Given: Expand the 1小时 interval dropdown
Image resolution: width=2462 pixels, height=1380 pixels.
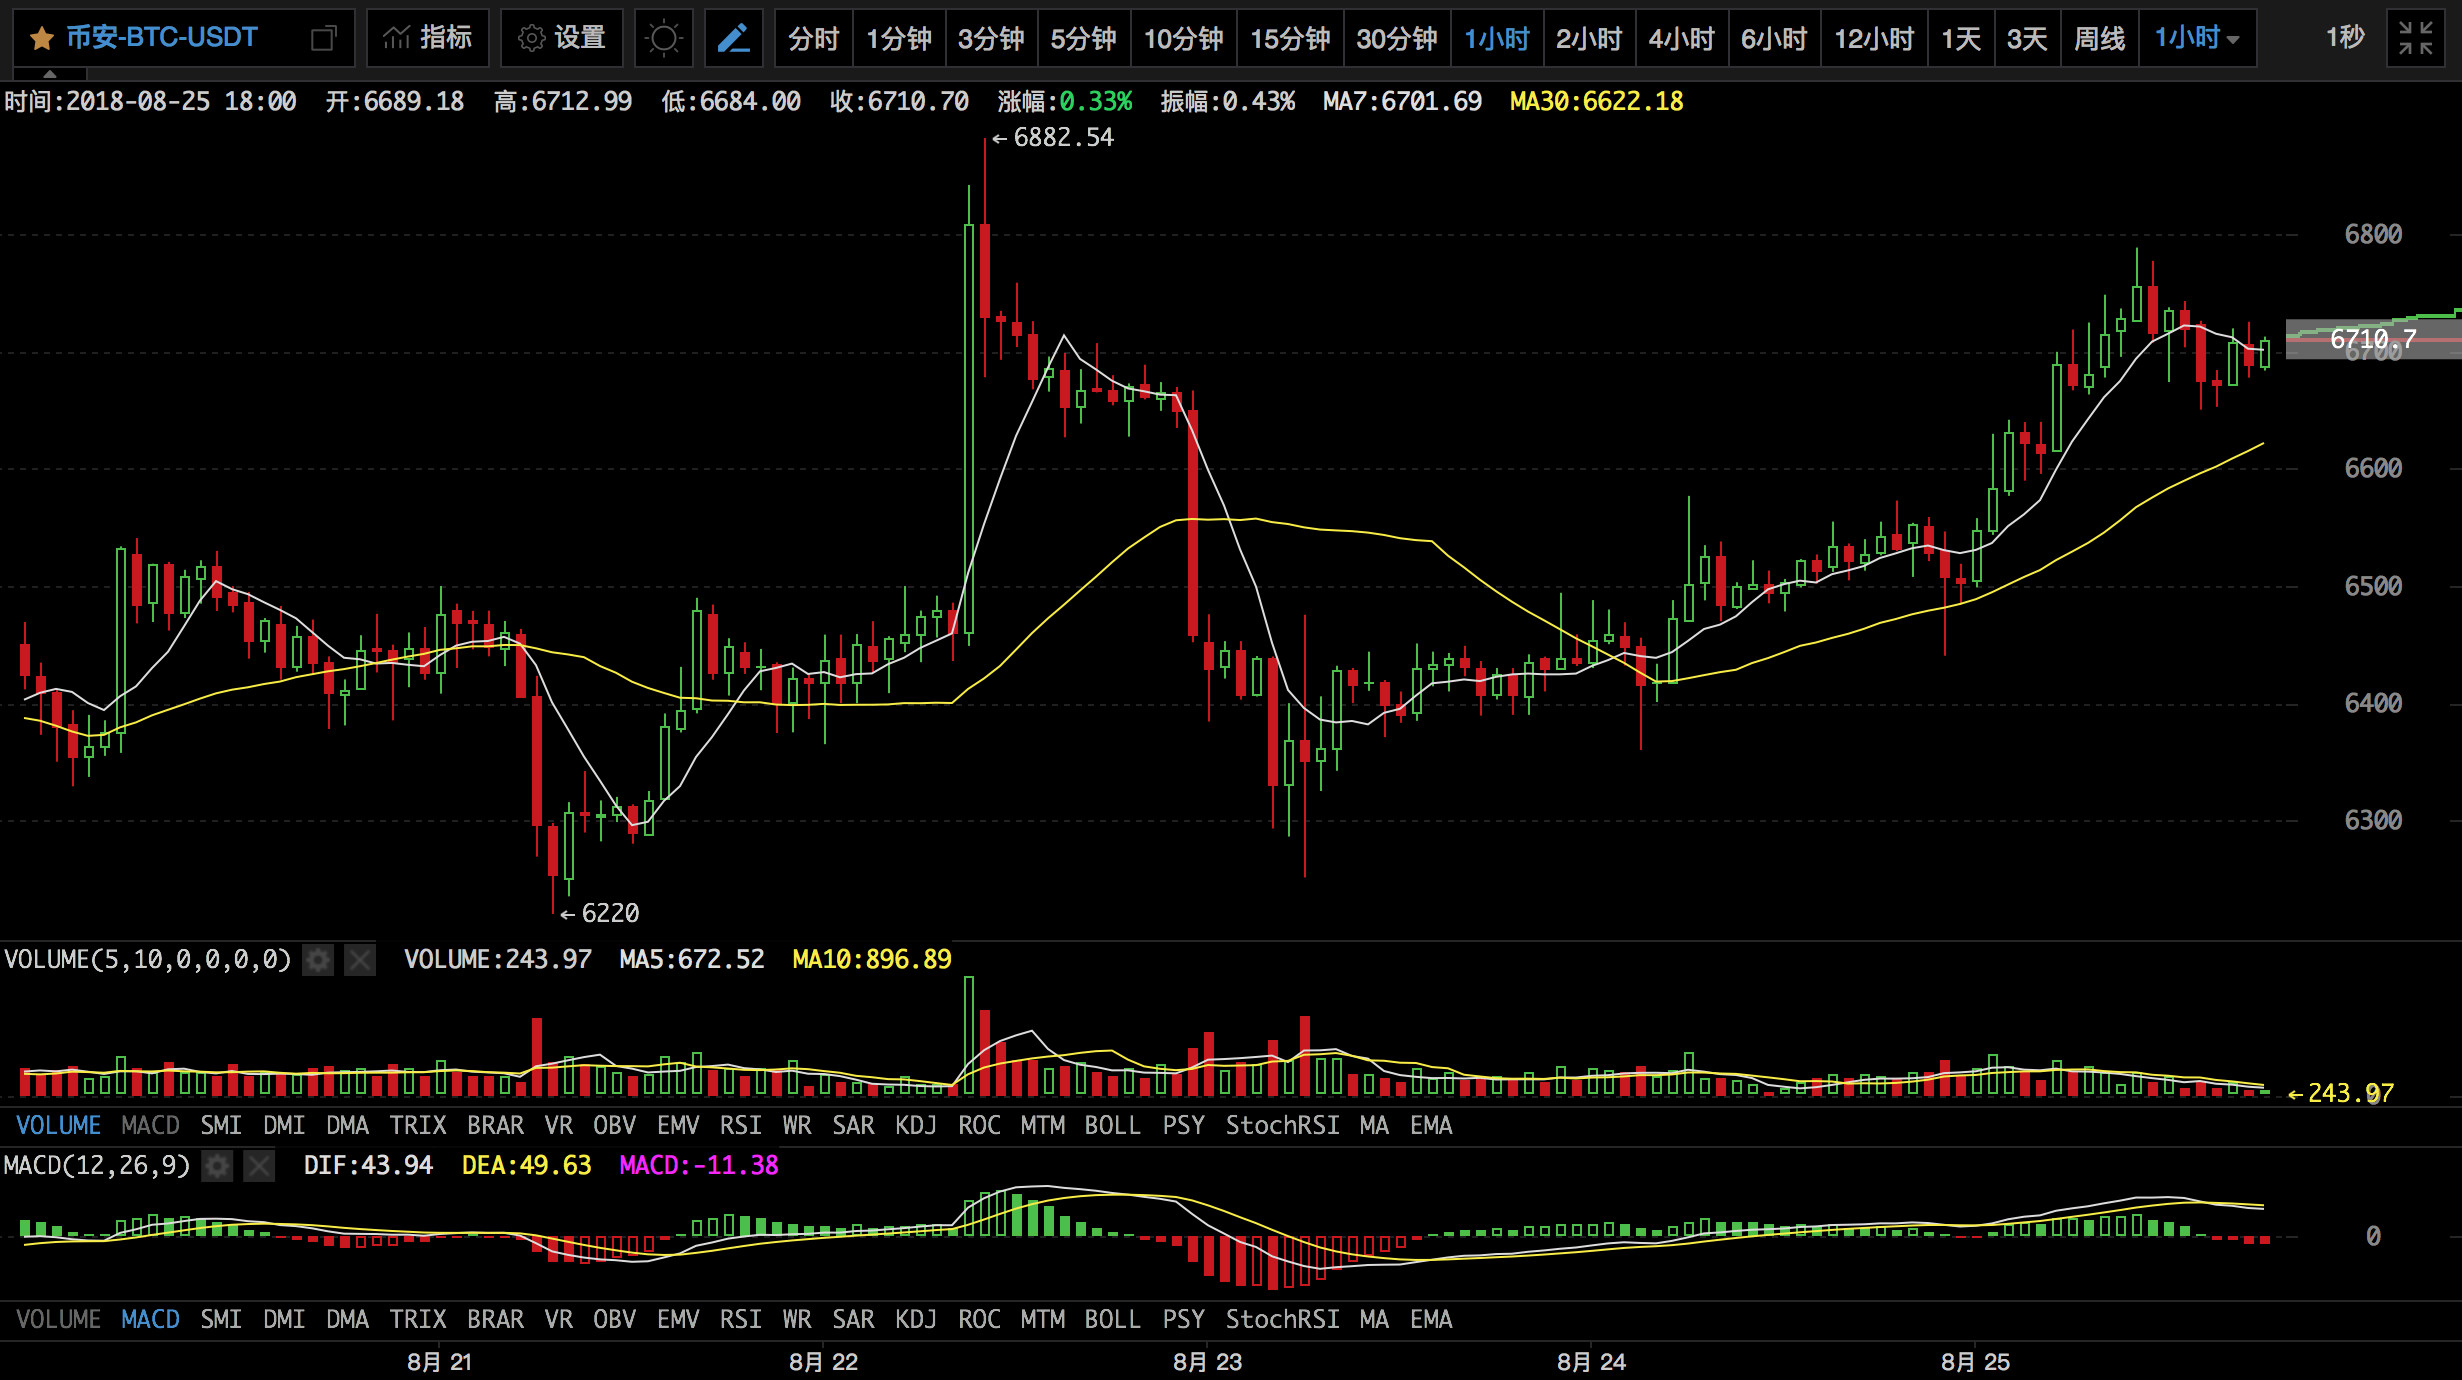Looking at the screenshot, I should [x=2197, y=39].
